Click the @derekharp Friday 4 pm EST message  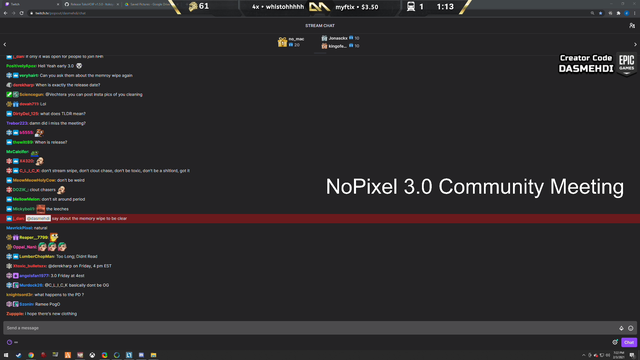click(x=80, y=266)
